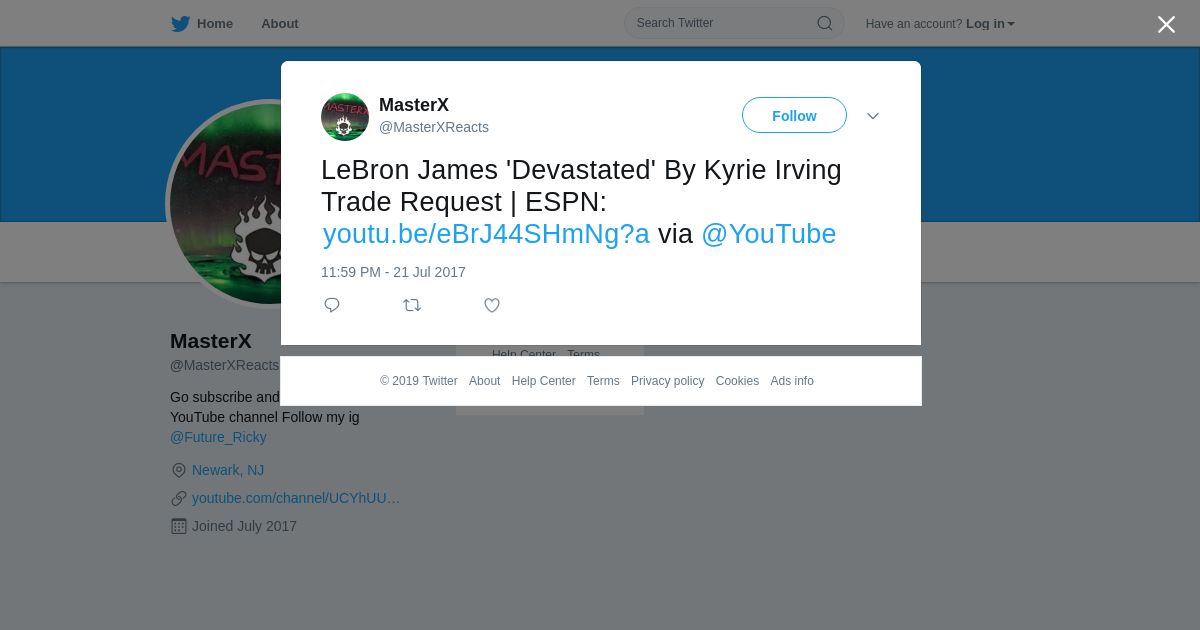Close the tweet overlay with the X
Viewport: 1200px width, 630px height.
pos(1166,24)
